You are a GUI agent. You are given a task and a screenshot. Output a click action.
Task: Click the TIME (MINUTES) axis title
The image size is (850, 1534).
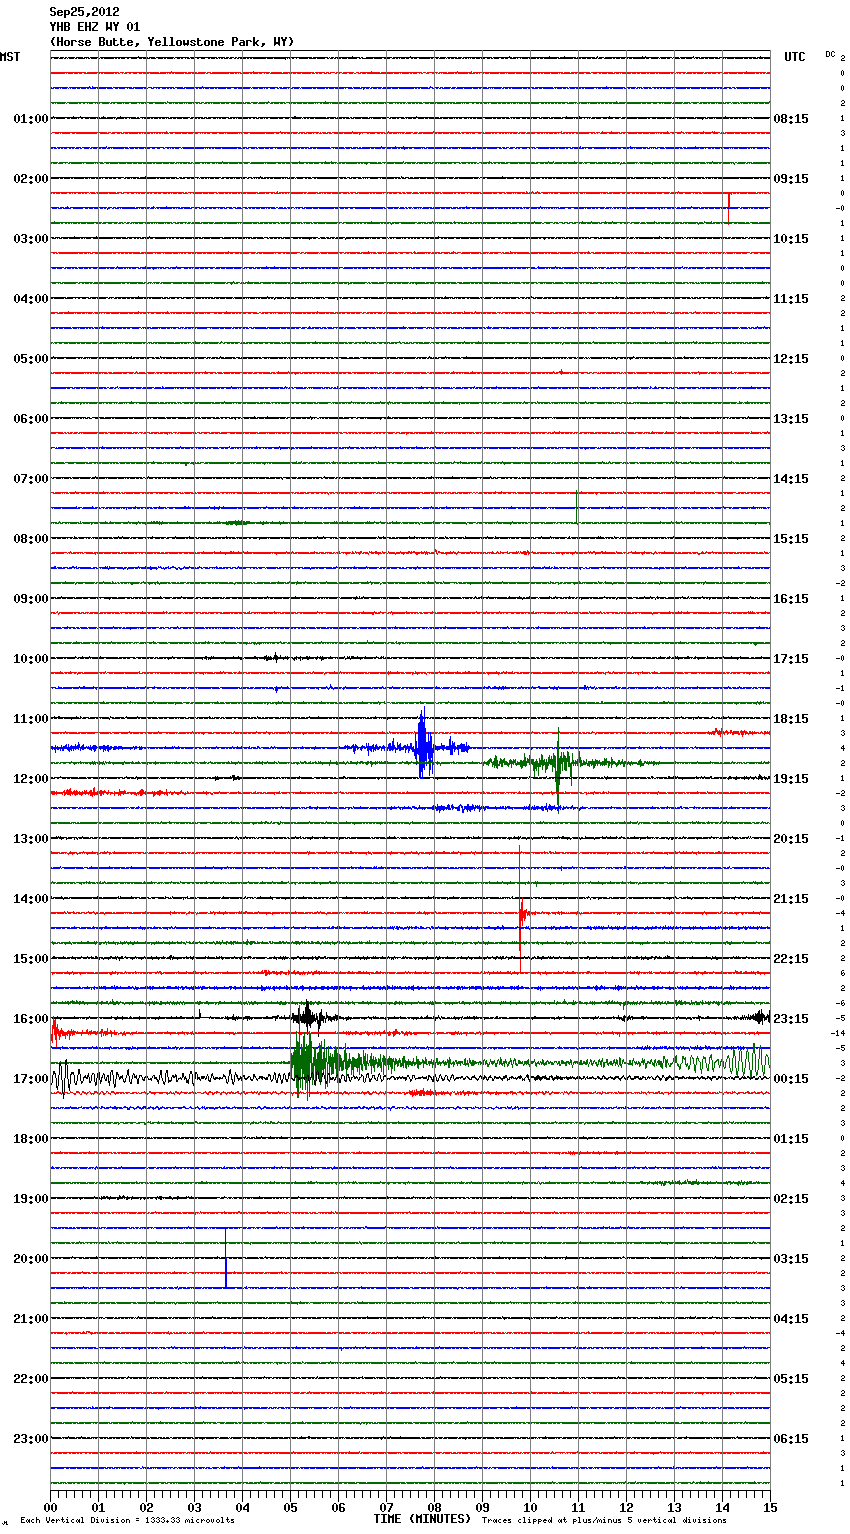(x=422, y=1519)
